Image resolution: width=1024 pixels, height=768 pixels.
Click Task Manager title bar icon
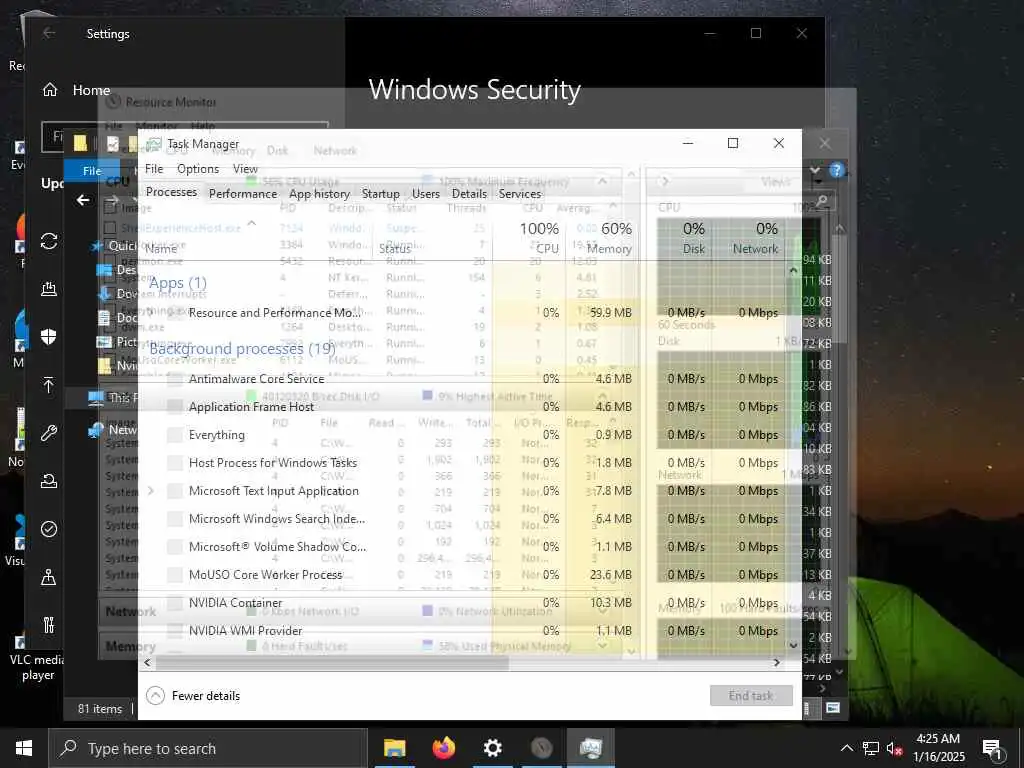[153, 144]
